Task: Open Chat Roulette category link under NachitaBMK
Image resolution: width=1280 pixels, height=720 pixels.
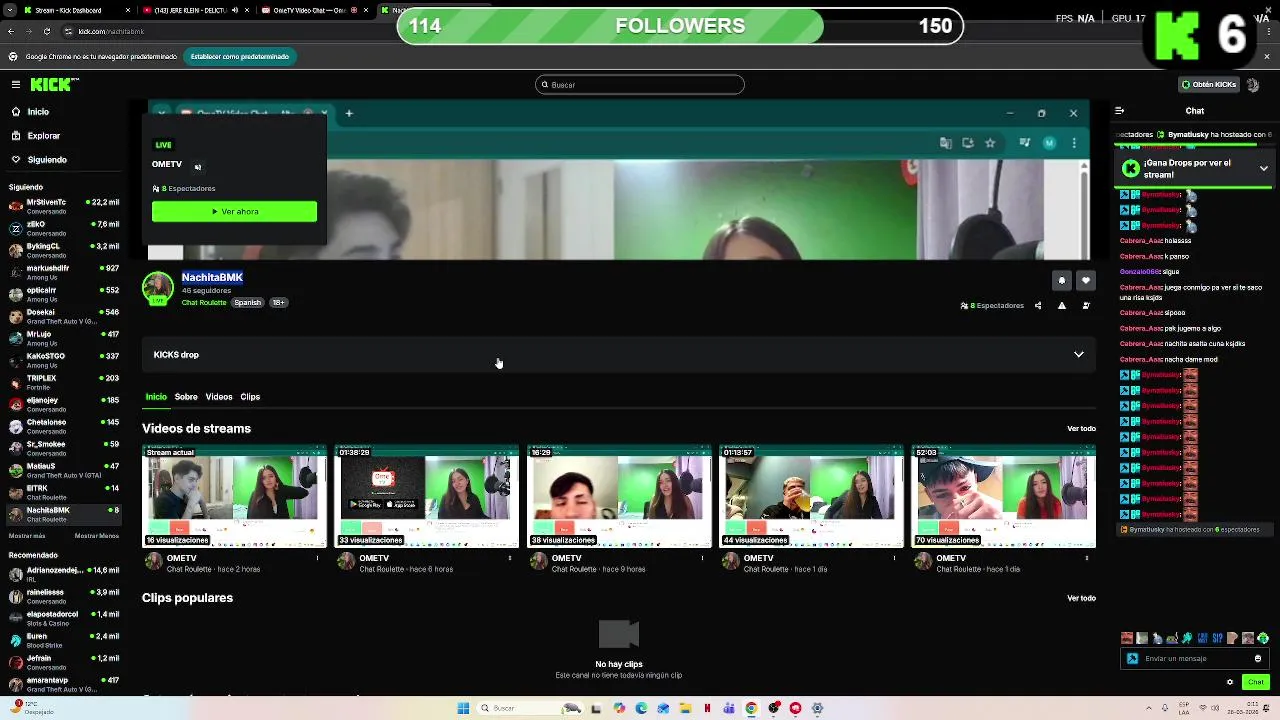Action: (204, 303)
